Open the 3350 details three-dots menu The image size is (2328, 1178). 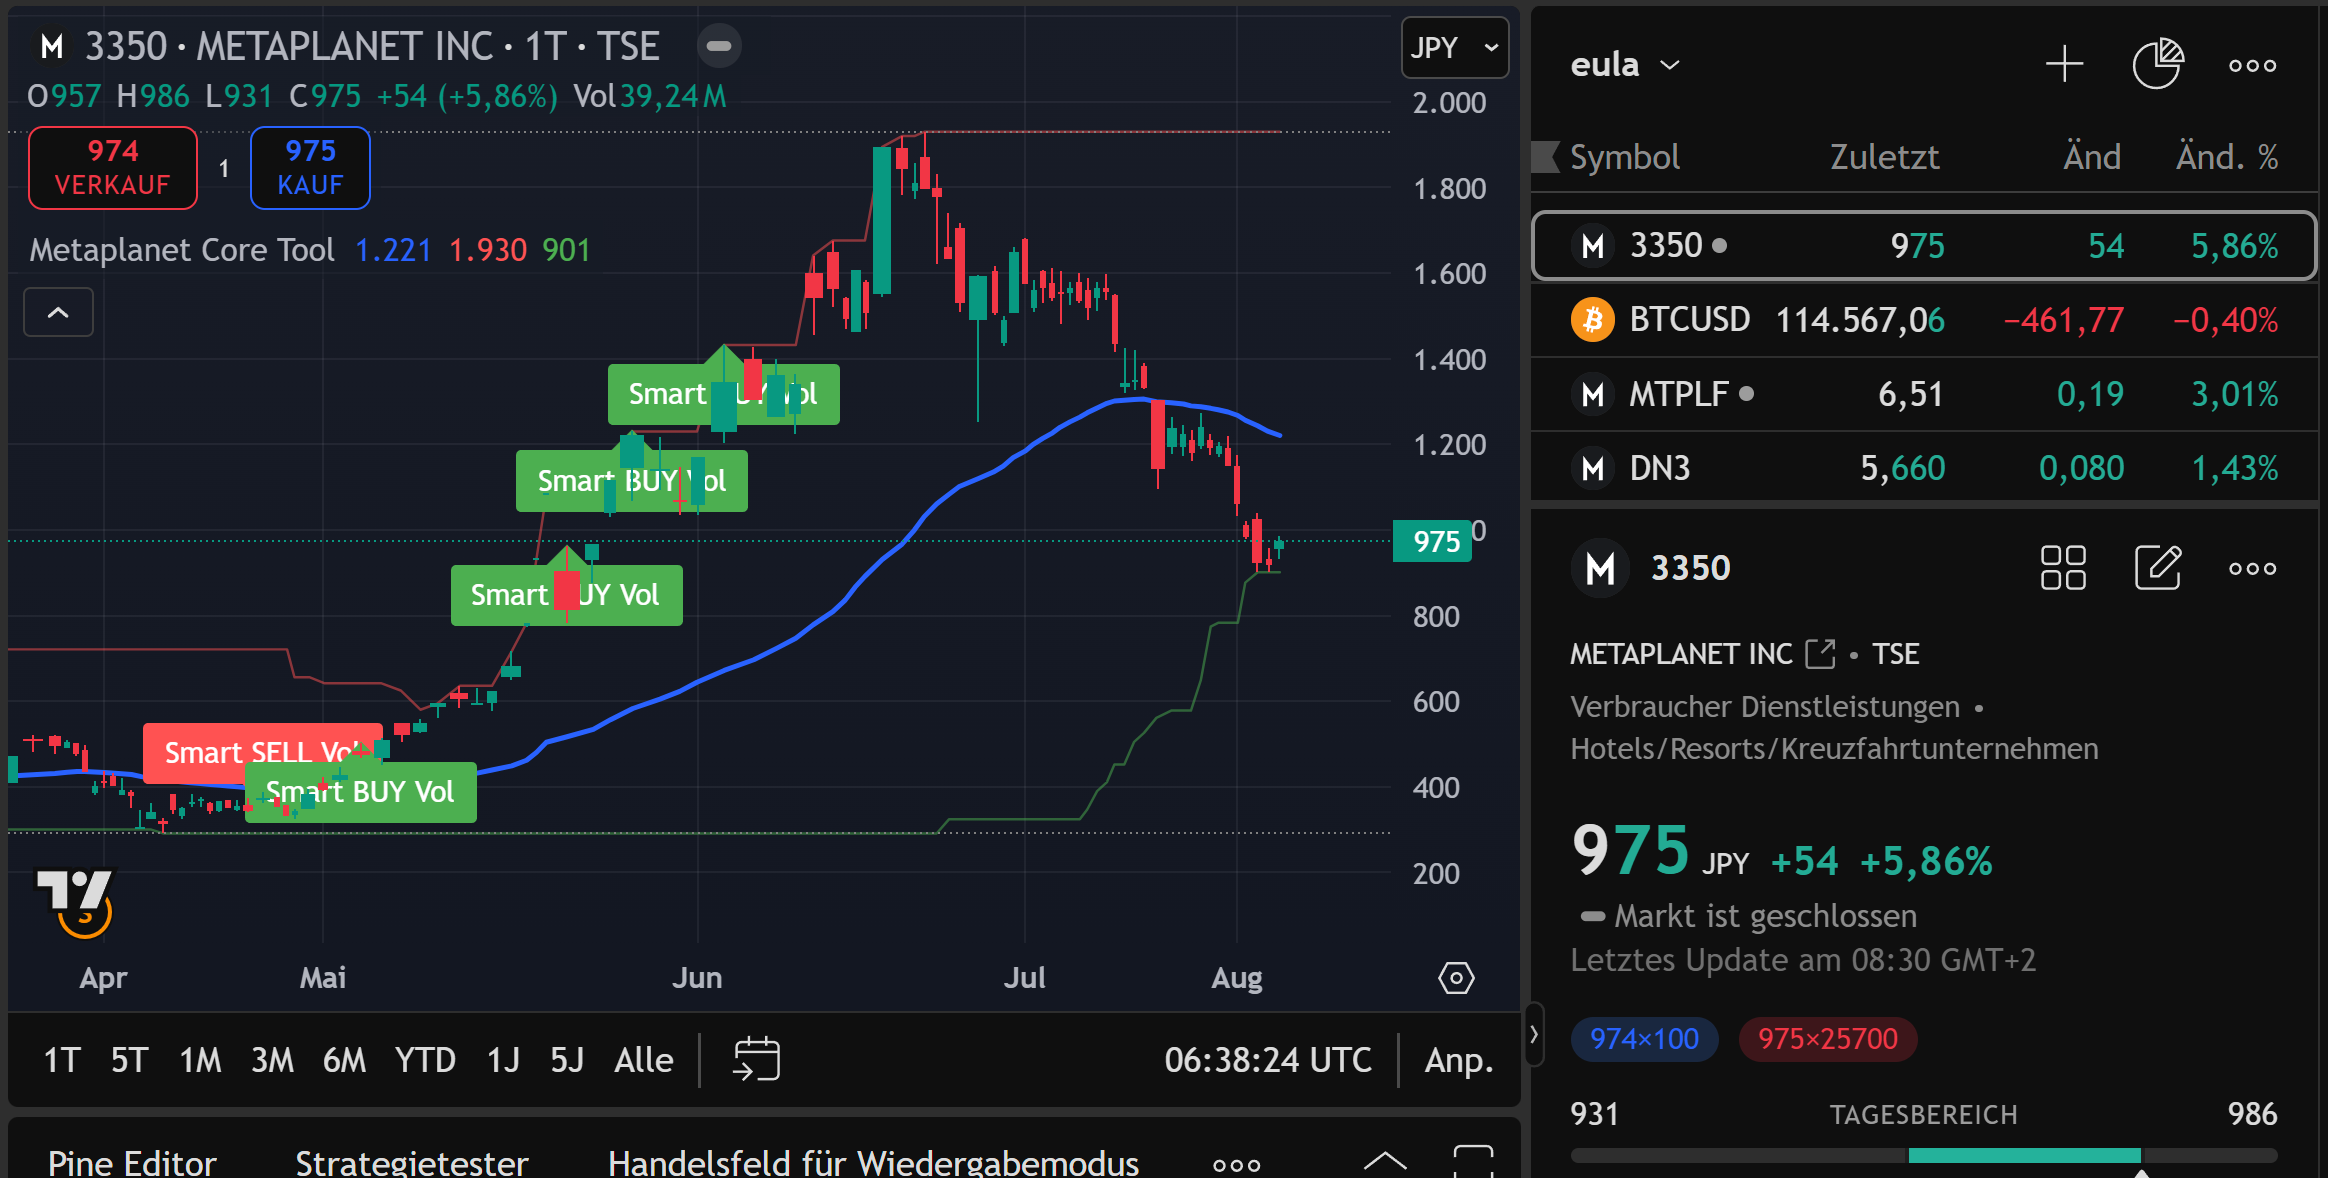2252,569
